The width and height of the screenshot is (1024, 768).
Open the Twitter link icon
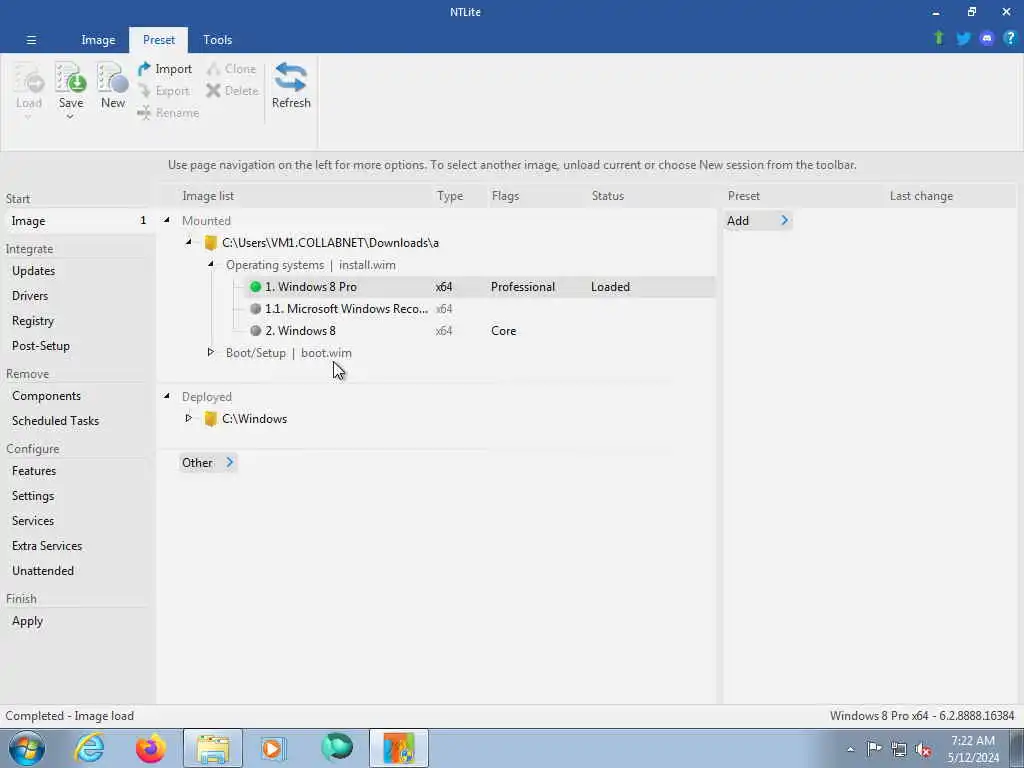coord(963,39)
